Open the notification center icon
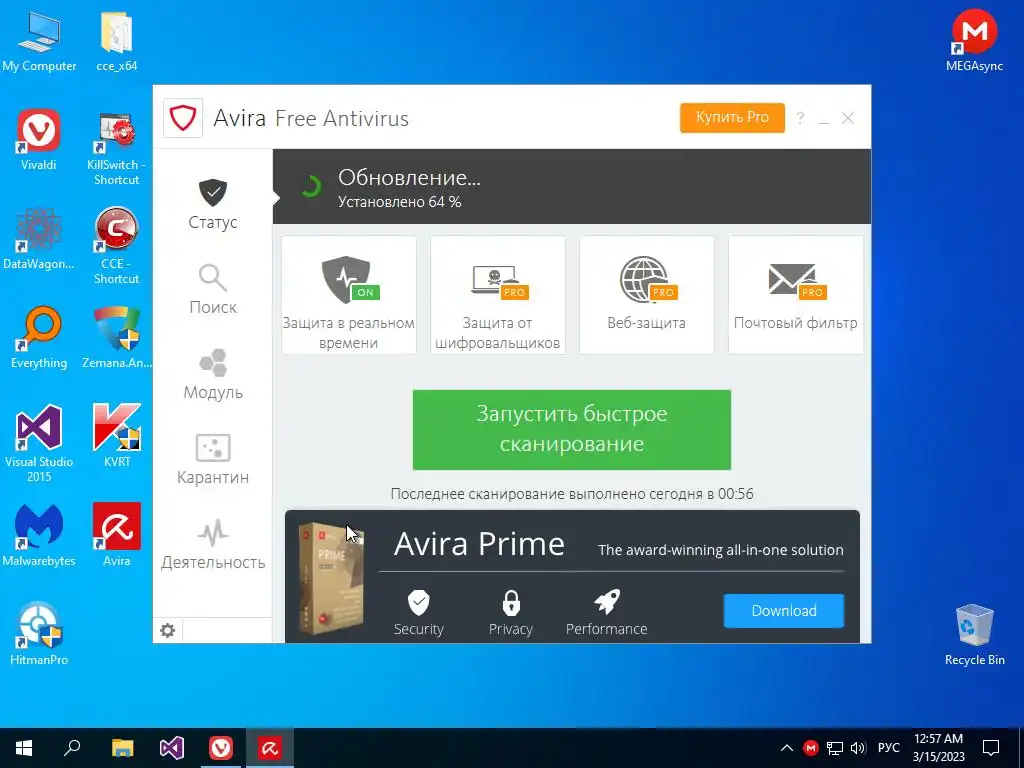The width and height of the screenshot is (1024, 768). pos(991,748)
